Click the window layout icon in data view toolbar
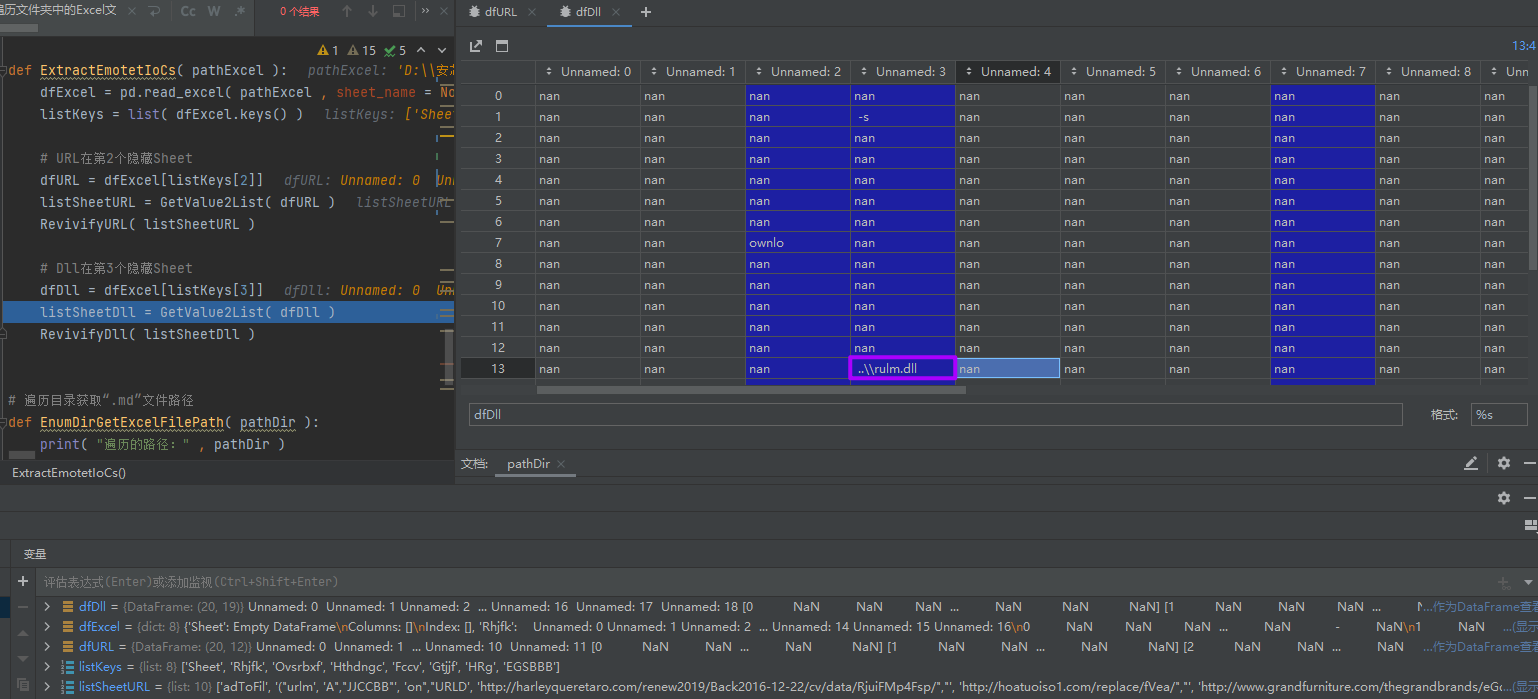 coord(502,46)
